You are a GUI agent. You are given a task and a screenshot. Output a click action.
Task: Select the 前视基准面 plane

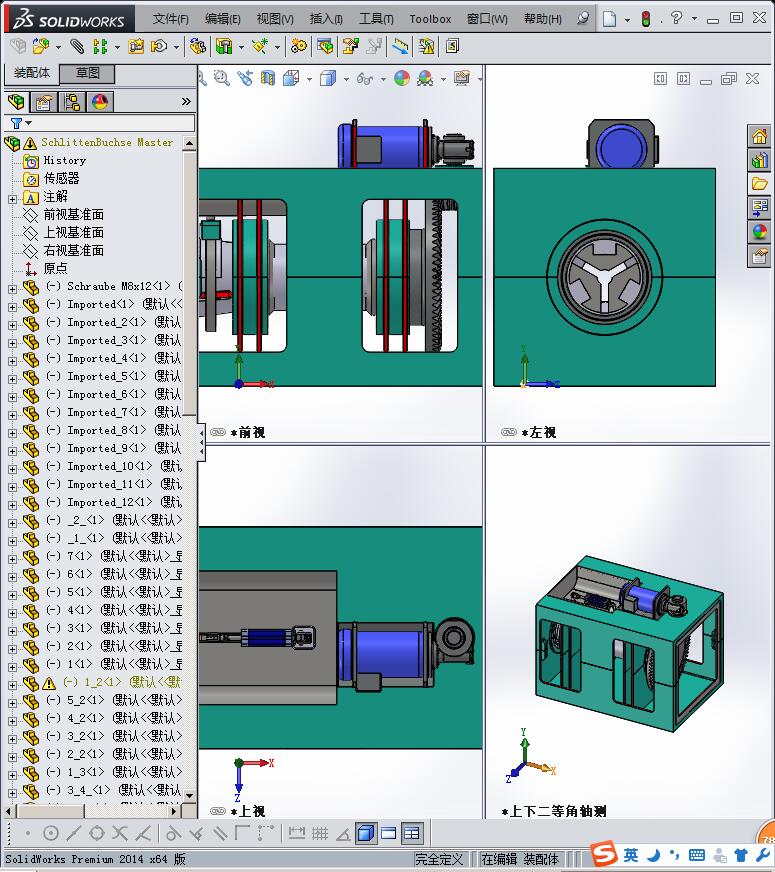point(73,215)
